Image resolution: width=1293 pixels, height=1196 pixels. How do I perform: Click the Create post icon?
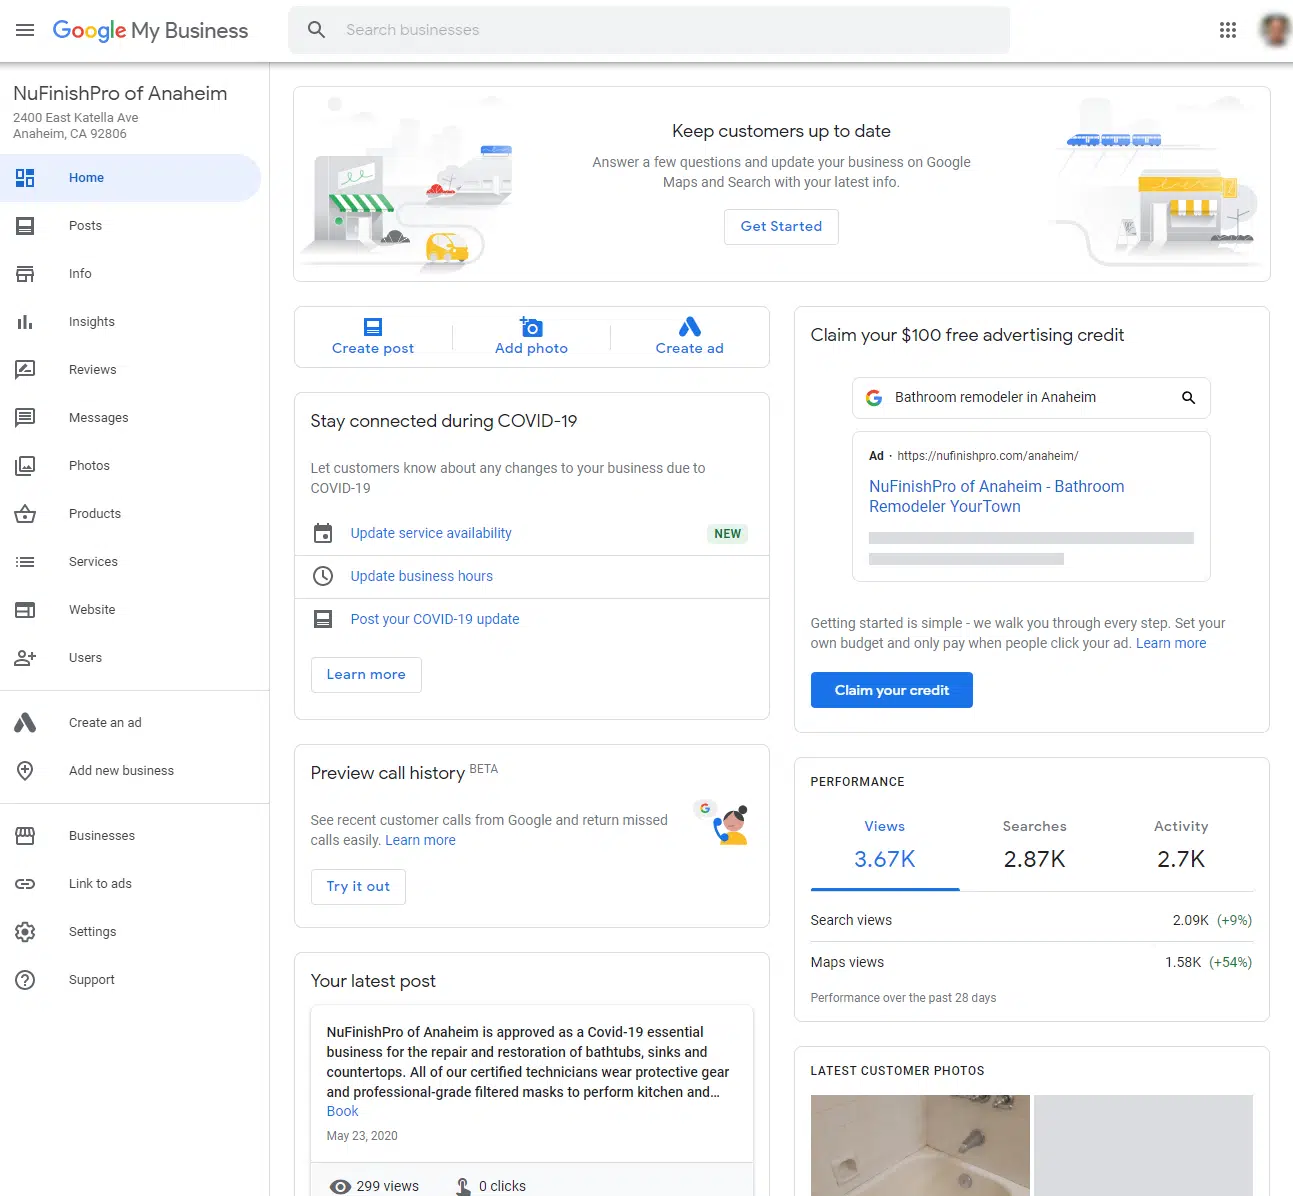click(x=373, y=327)
